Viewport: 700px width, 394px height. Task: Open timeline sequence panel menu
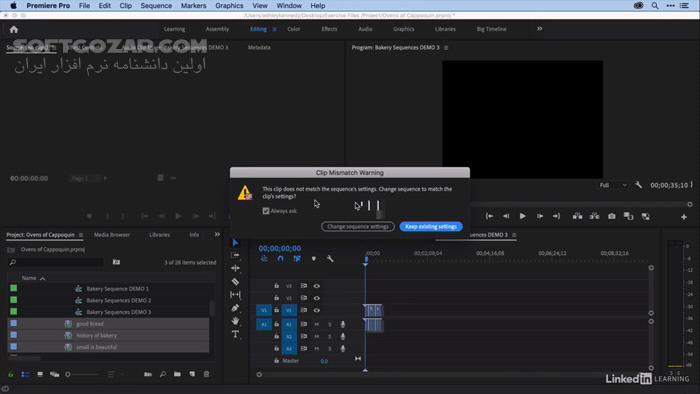click(514, 235)
